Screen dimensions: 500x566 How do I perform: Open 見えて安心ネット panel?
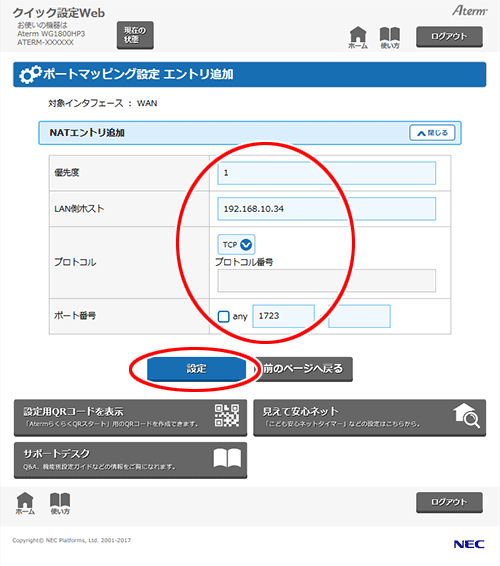coord(369,418)
